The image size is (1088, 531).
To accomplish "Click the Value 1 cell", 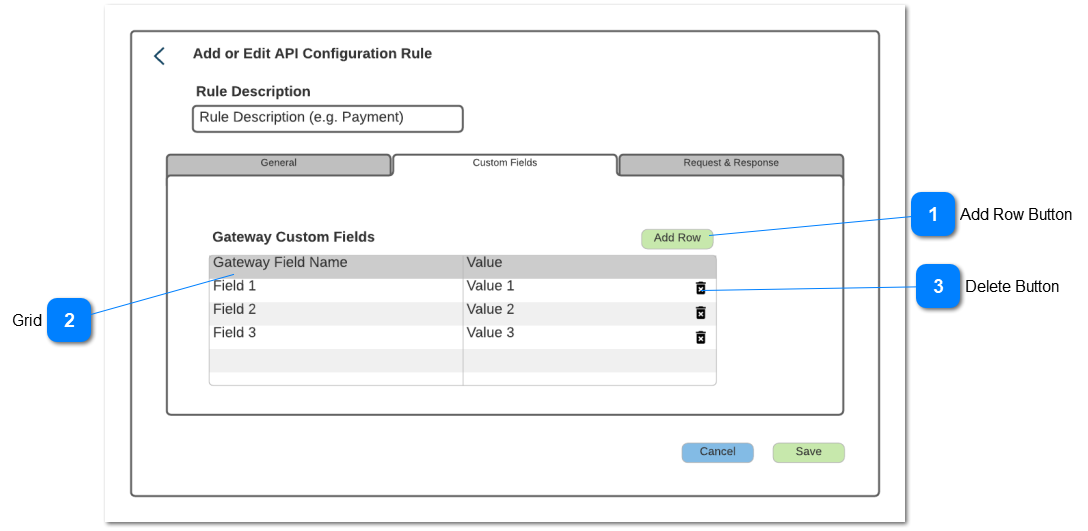I will (x=490, y=286).
